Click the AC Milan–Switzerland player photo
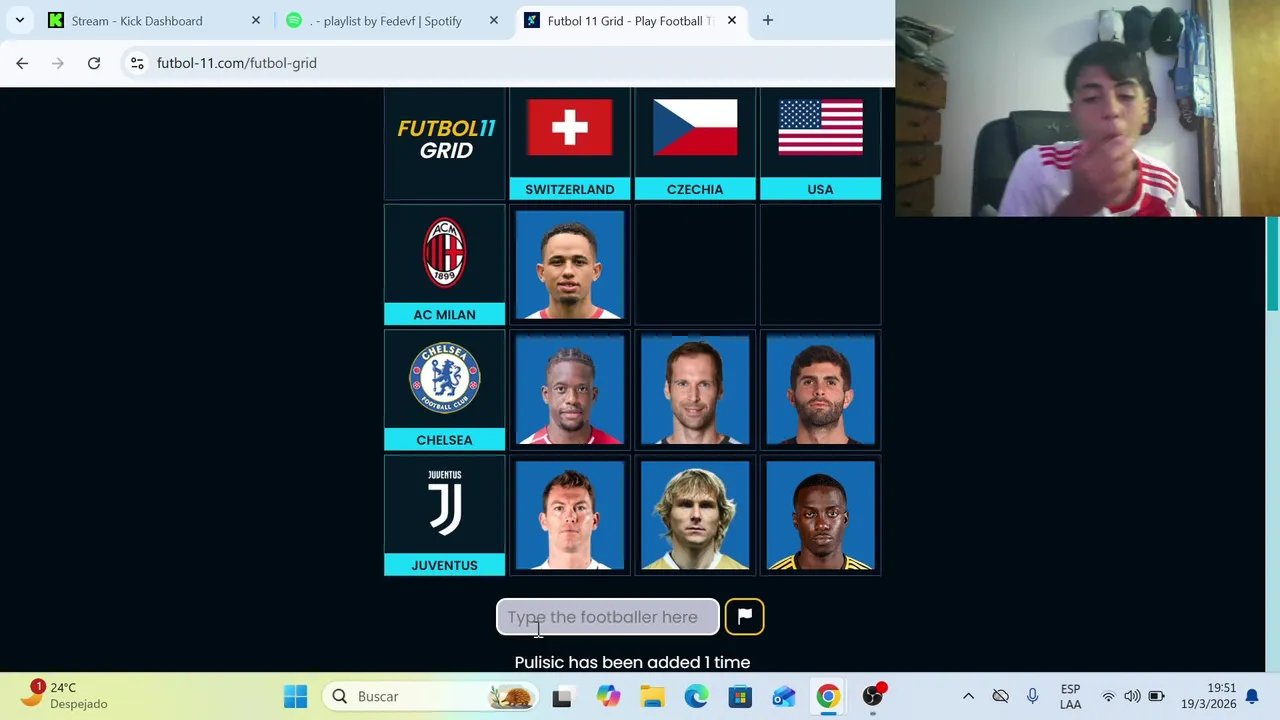Viewport: 1280px width, 720px height. [570, 265]
